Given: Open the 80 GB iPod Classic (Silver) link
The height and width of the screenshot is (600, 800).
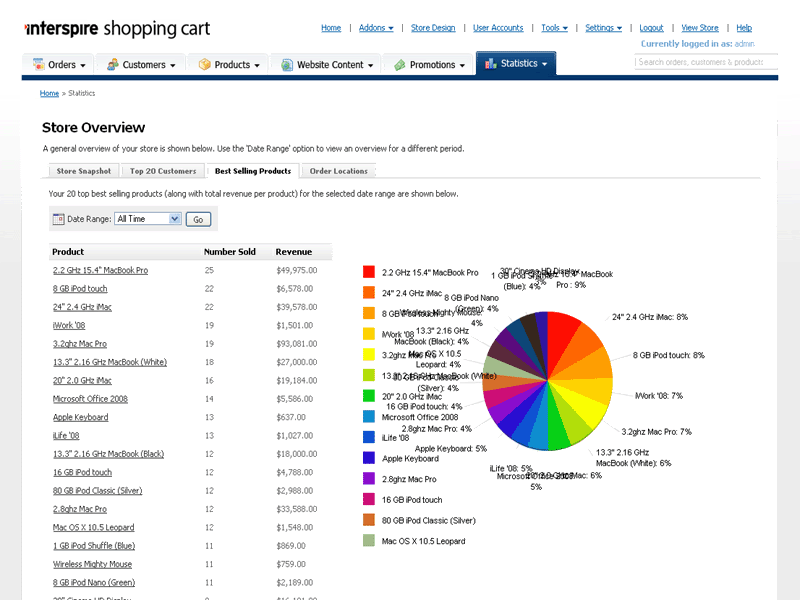Looking at the screenshot, I should 97,491.
